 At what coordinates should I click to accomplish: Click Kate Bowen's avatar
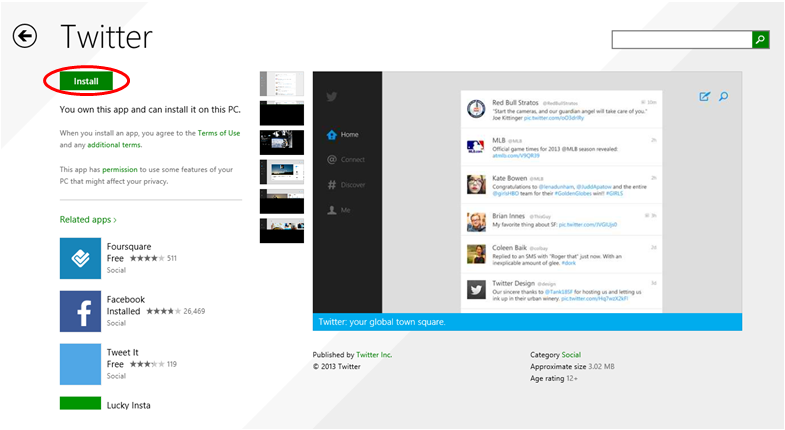(x=476, y=184)
